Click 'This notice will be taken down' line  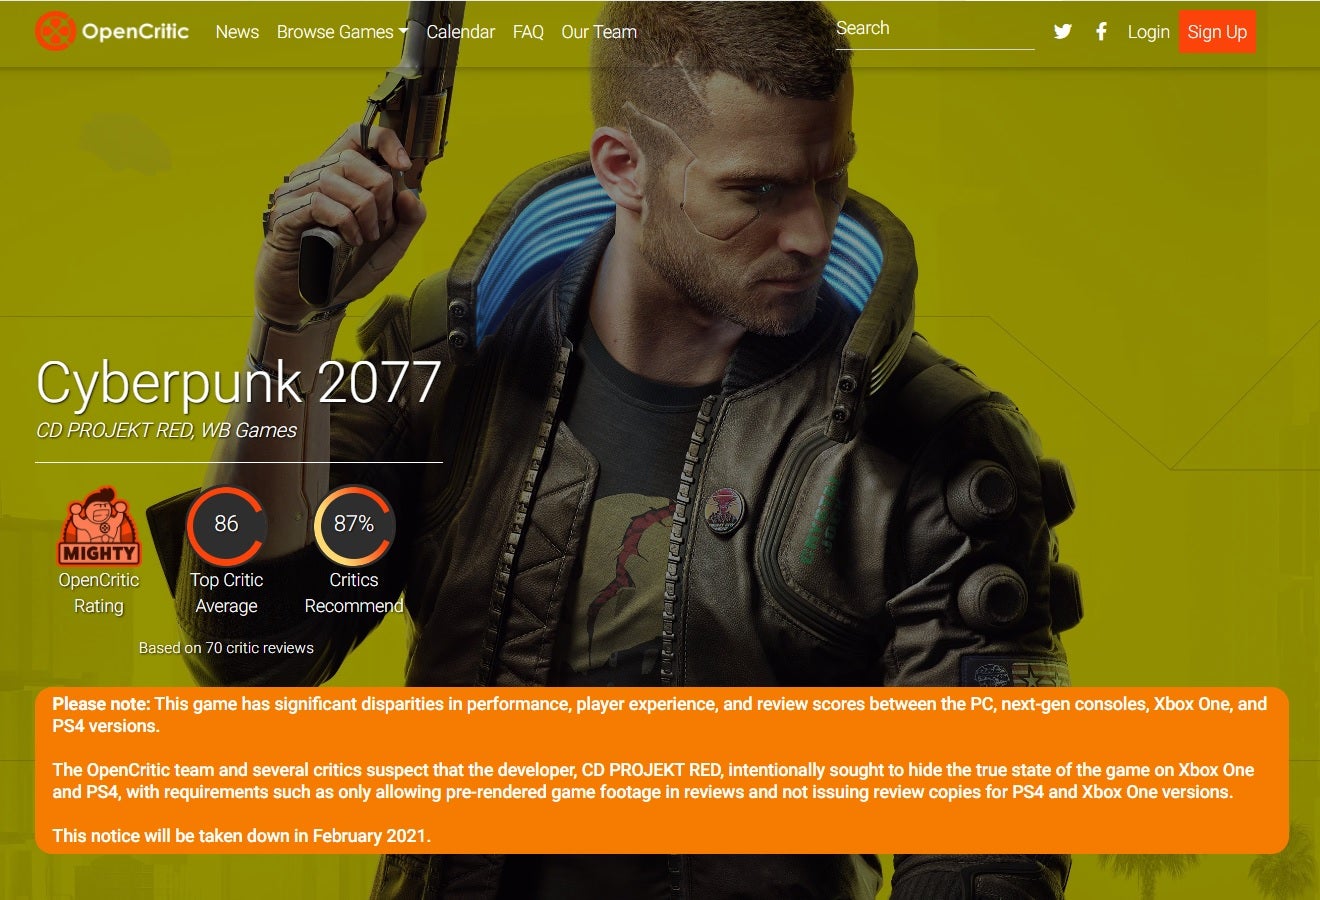click(x=241, y=836)
